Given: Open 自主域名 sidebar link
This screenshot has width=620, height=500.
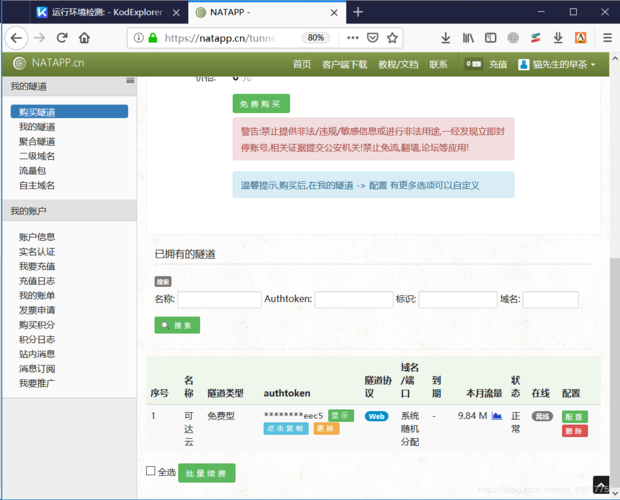Looking at the screenshot, I should point(37,185).
